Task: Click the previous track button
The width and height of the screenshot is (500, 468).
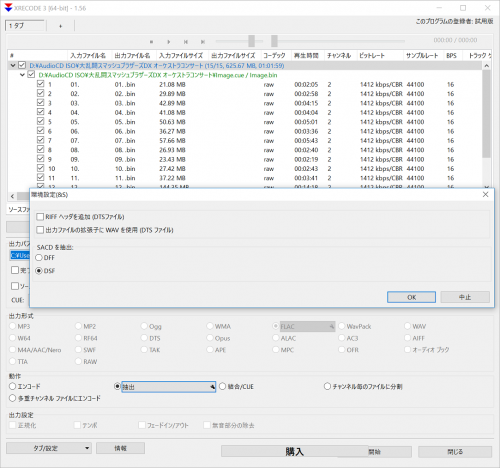Action: click(186, 42)
